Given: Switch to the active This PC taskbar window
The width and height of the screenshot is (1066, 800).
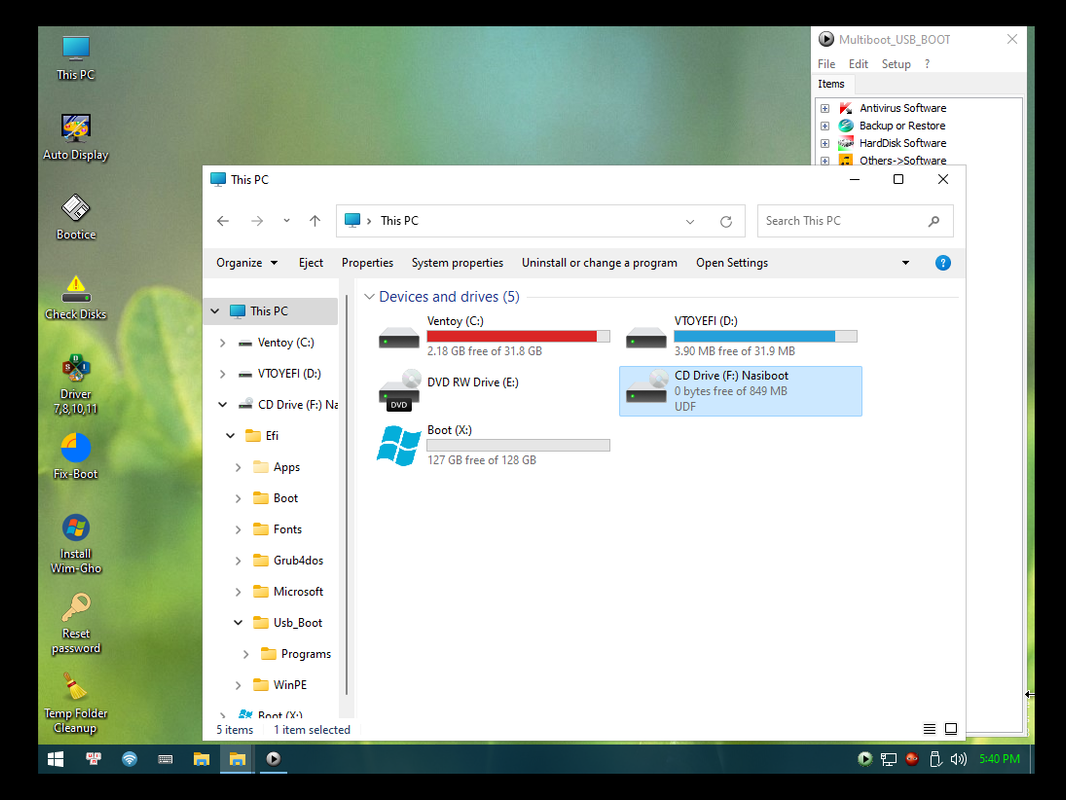Looking at the screenshot, I should (237, 759).
